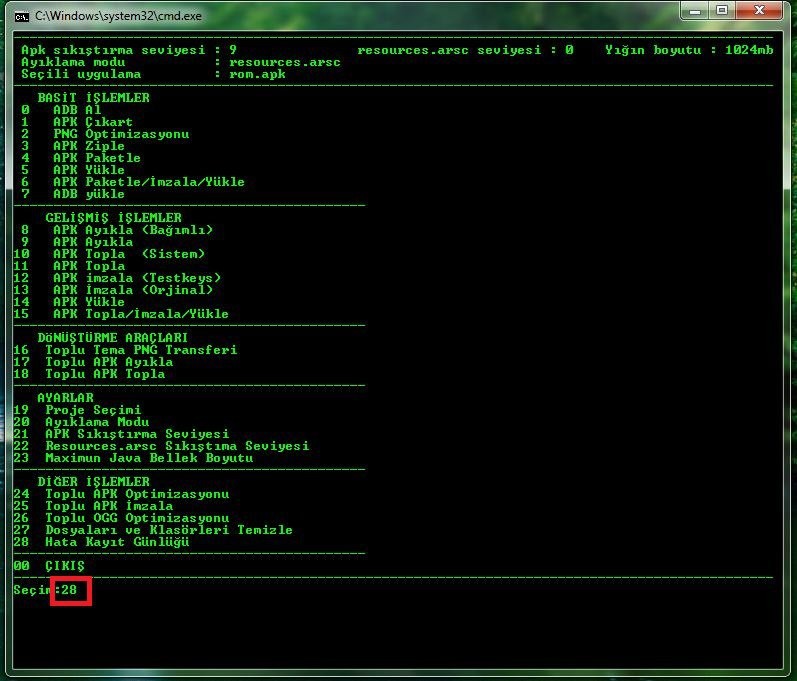This screenshot has width=797, height=681.
Task: Select '18 Toplu APK Topla' entry
Action: coord(89,374)
